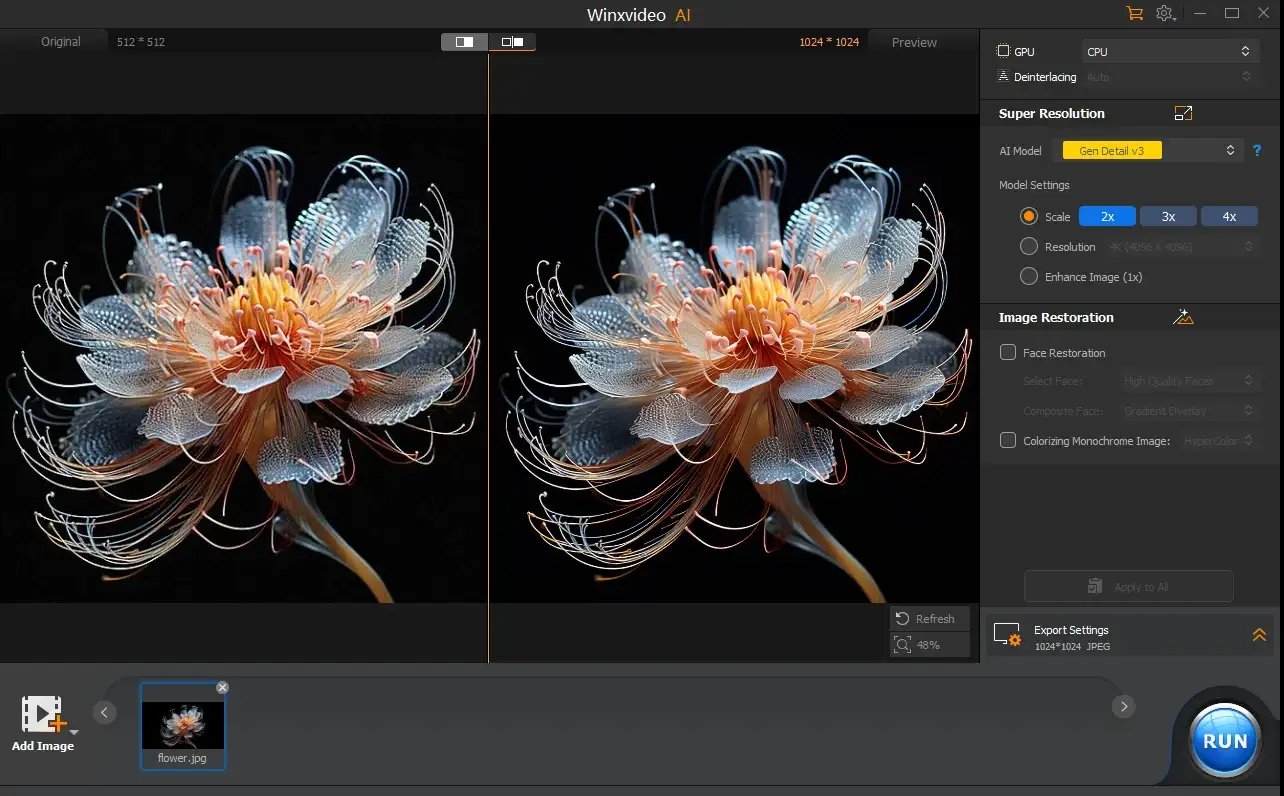Viewport: 1284px width, 796px height.
Task: Click the Add Image icon
Action: click(43, 716)
